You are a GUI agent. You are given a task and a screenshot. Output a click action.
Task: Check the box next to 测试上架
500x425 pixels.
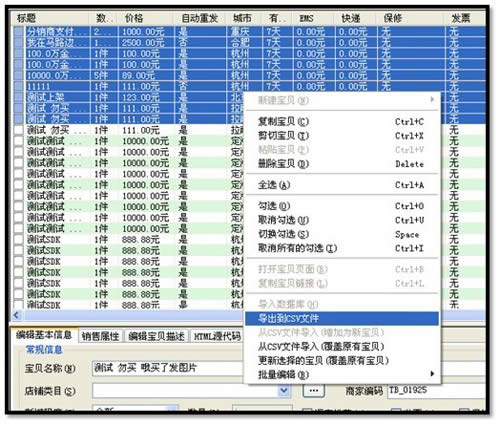(x=19, y=98)
